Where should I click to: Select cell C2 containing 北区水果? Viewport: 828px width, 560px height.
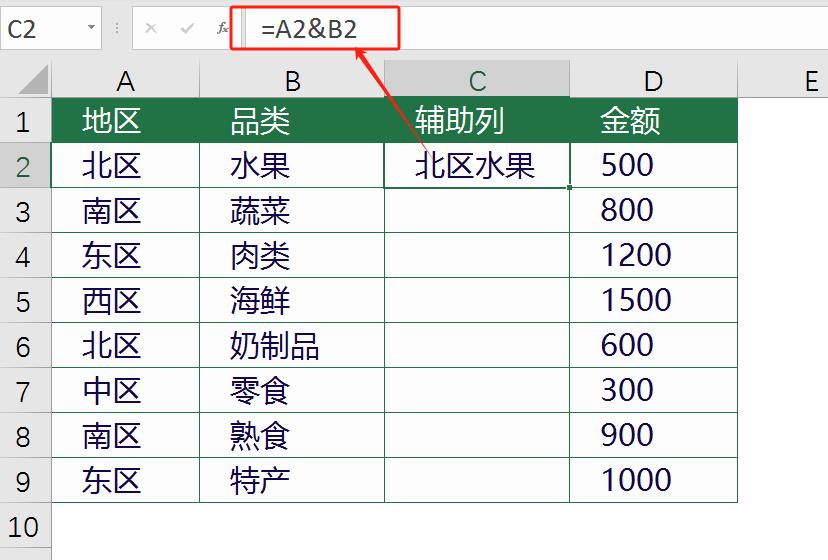pos(477,165)
